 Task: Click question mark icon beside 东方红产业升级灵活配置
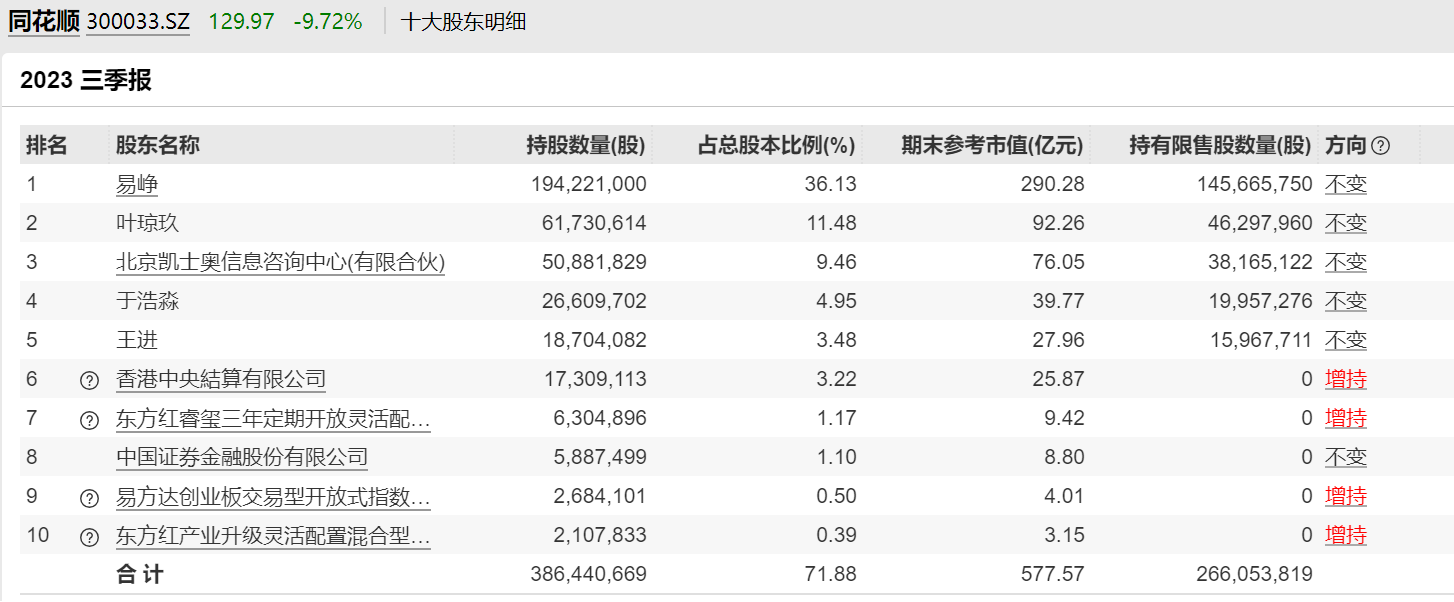click(x=89, y=536)
